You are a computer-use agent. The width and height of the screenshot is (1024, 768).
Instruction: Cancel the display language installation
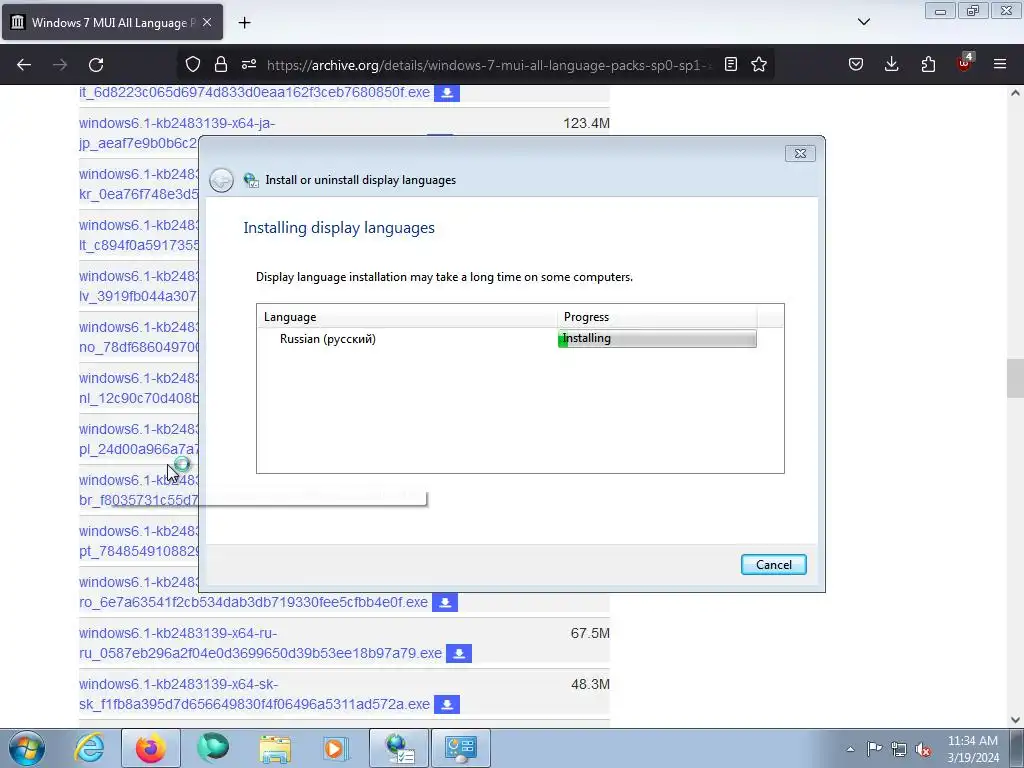click(774, 565)
